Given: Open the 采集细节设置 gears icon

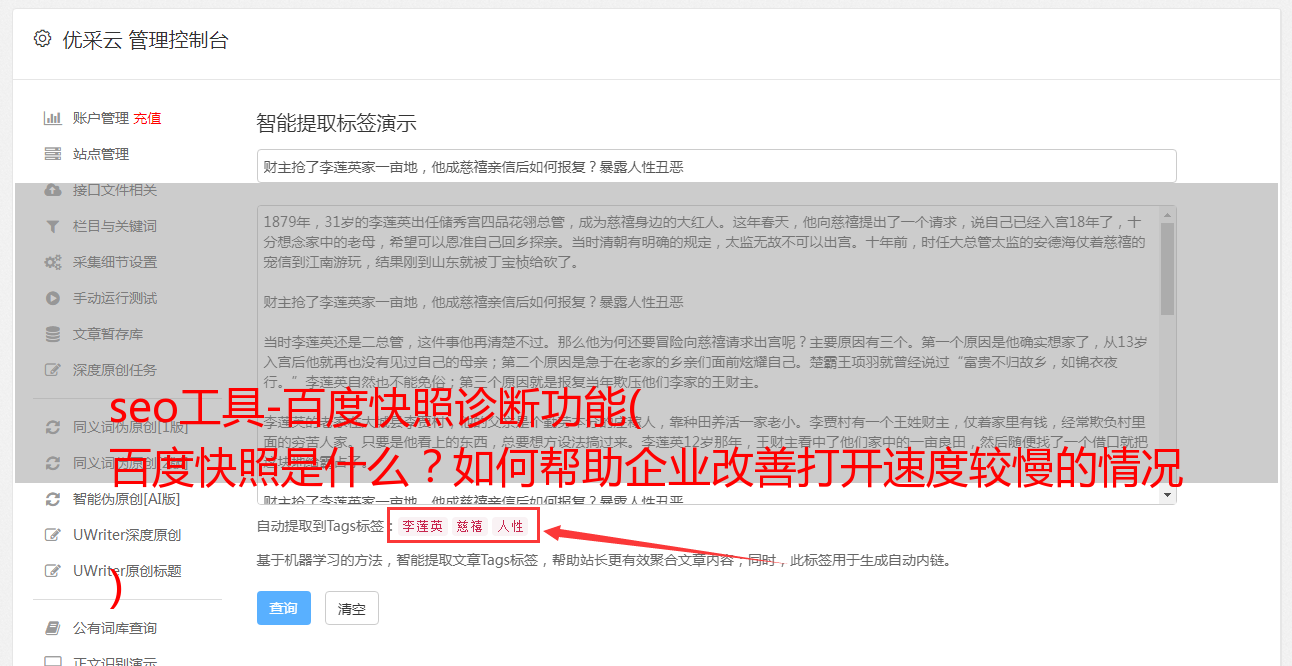Looking at the screenshot, I should (53, 262).
